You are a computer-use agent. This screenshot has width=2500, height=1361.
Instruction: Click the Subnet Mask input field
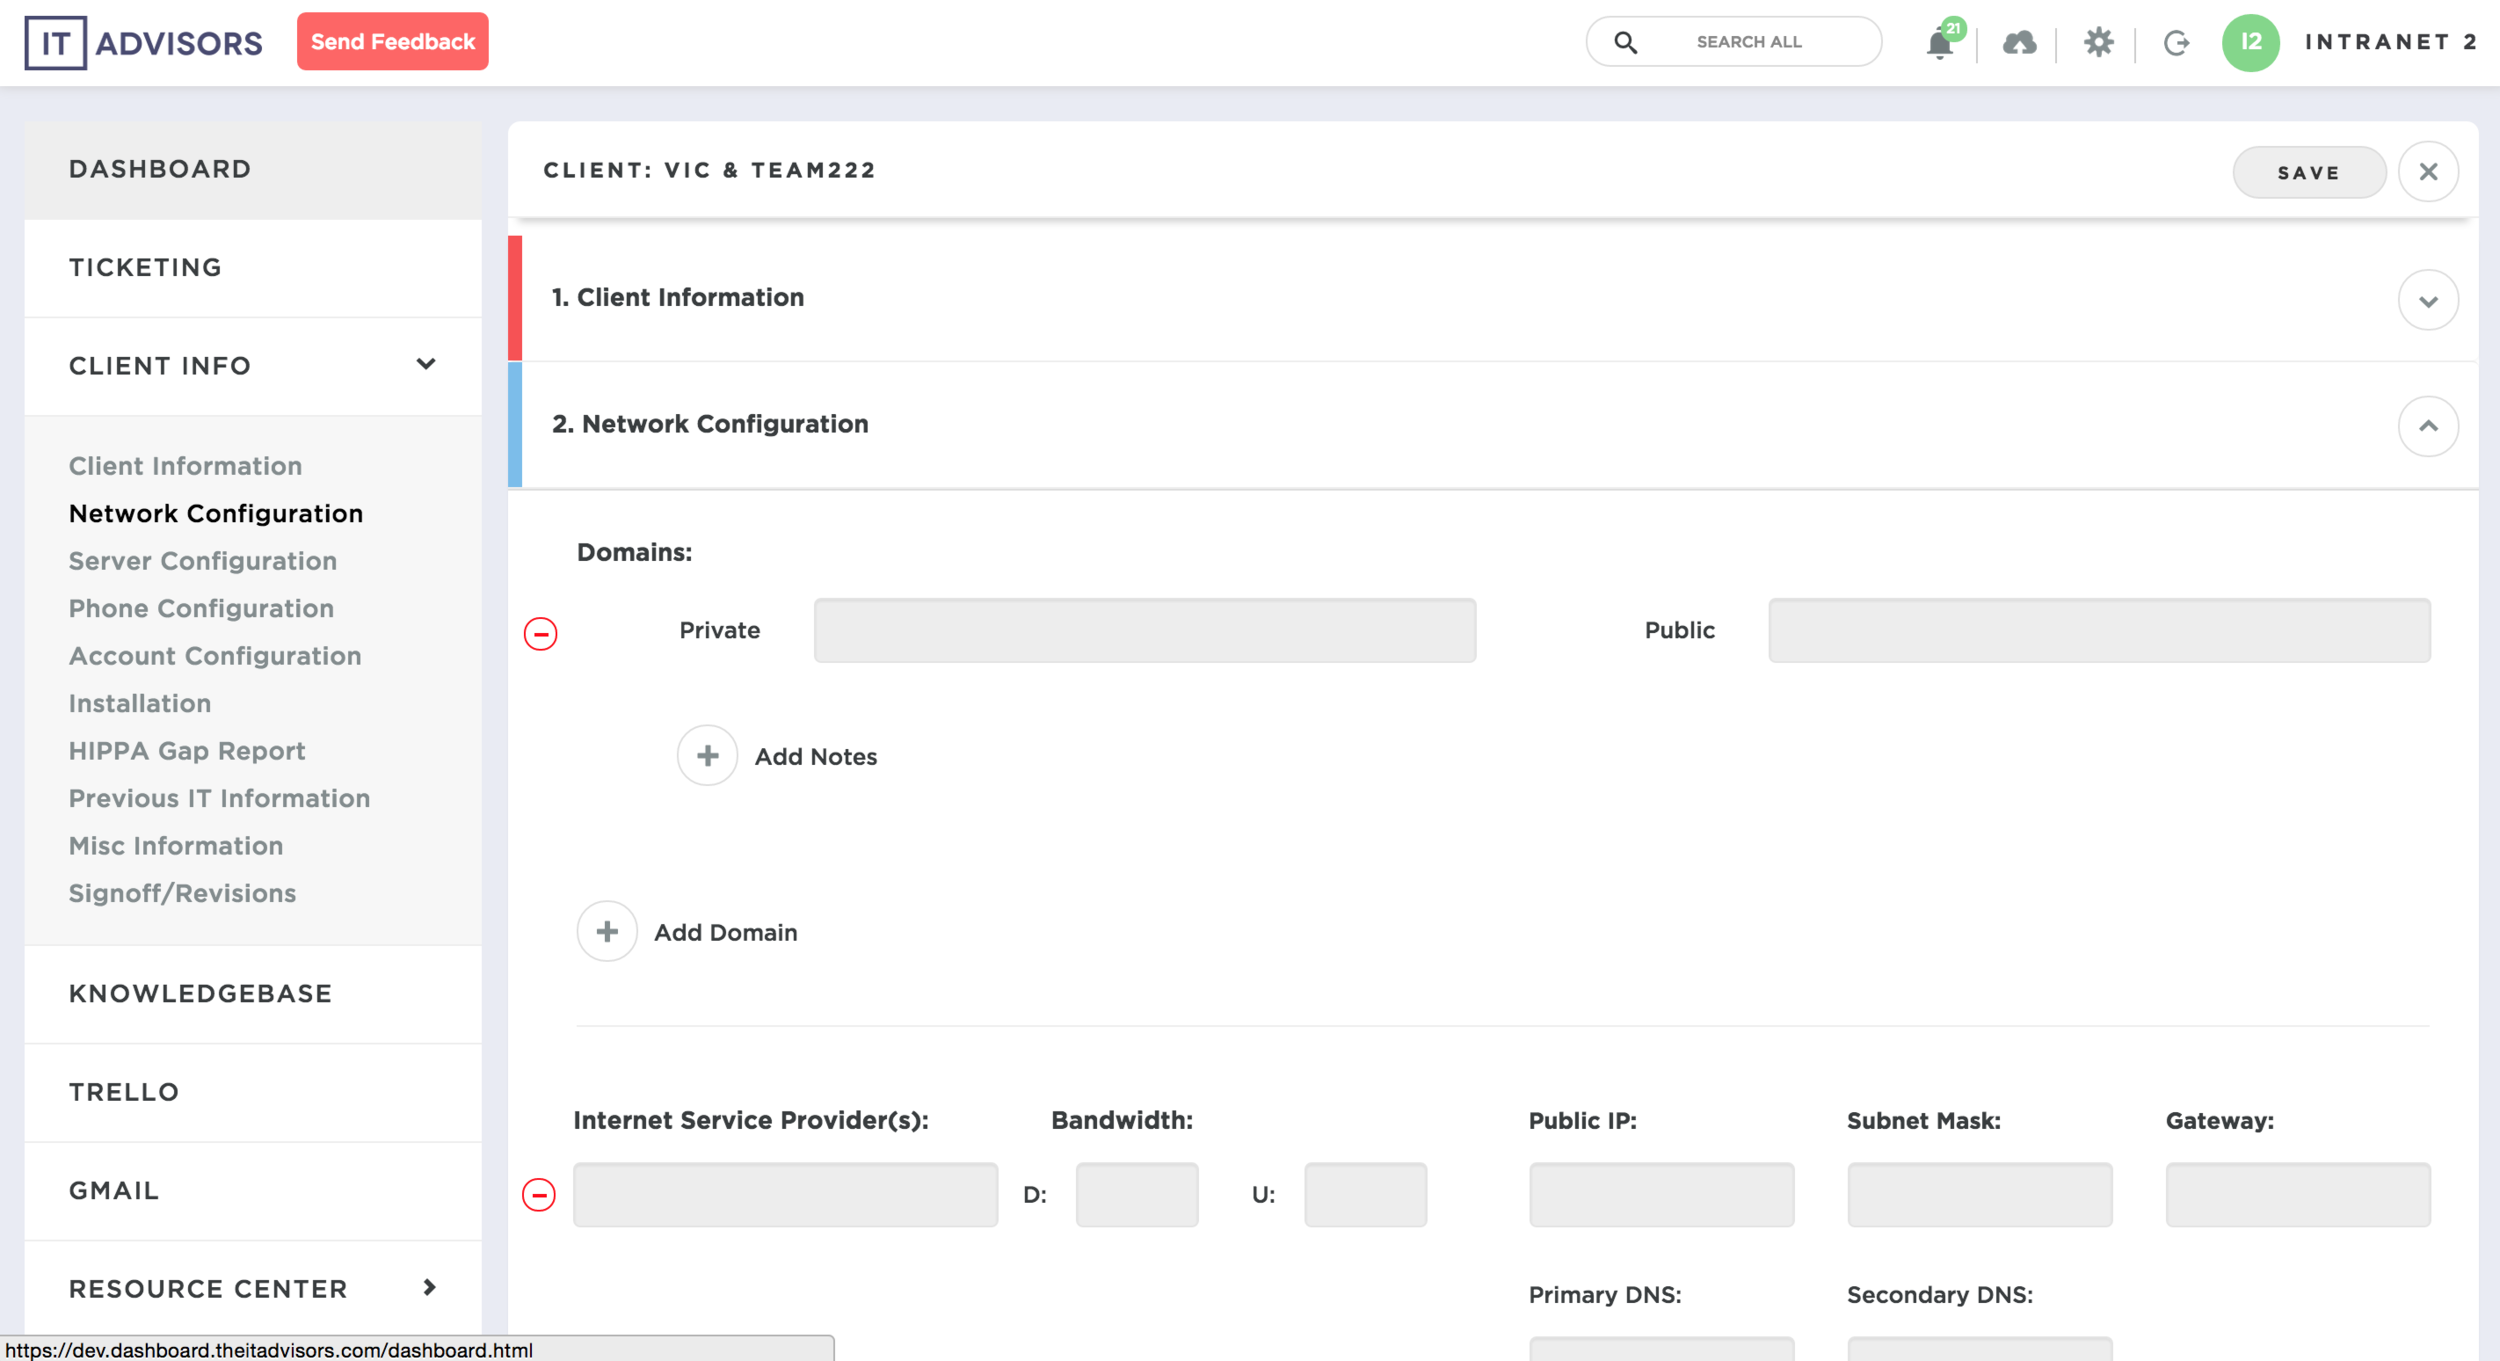[x=1980, y=1194]
